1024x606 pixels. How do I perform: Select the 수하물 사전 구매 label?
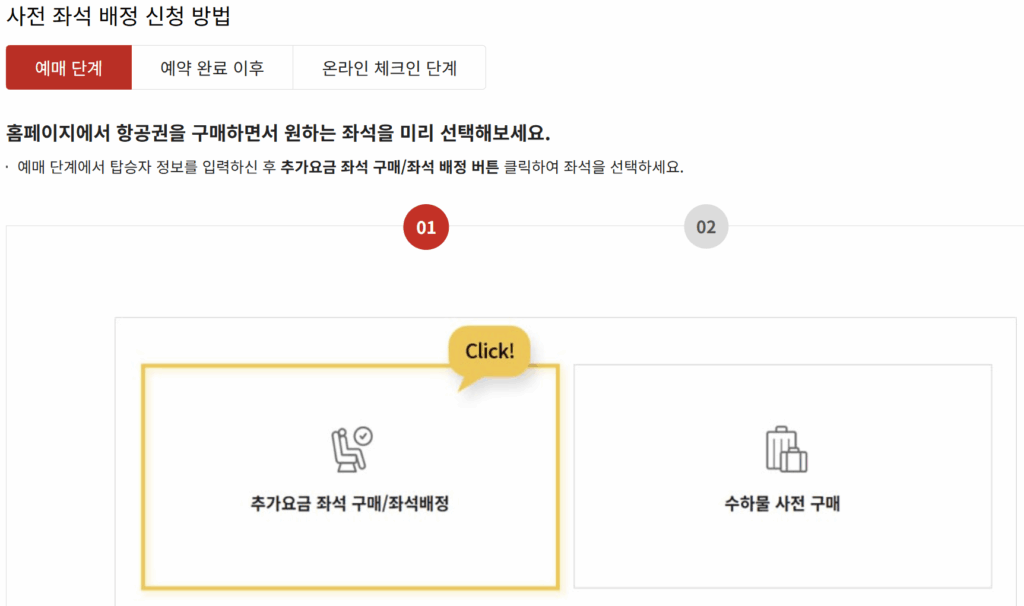(x=782, y=503)
